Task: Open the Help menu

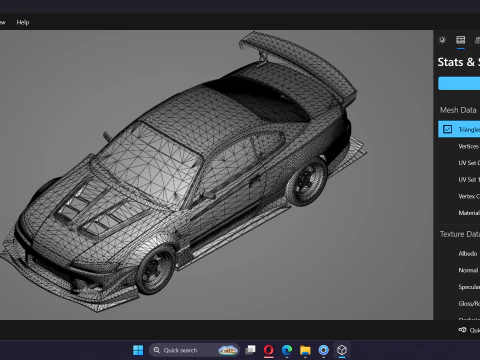Action: coord(23,22)
